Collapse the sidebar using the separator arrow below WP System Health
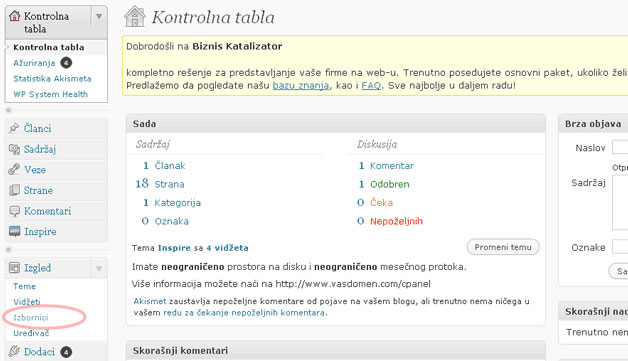This screenshot has width=628, height=361. point(8,110)
